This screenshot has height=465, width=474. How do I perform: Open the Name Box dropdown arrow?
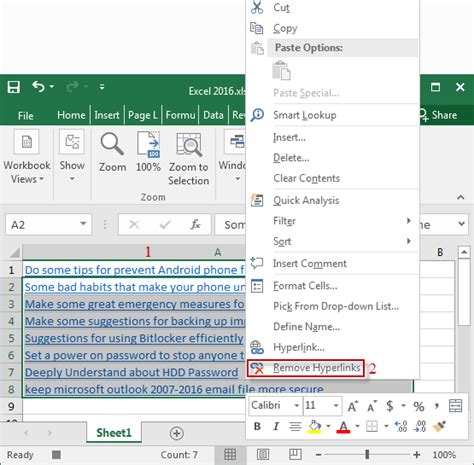pos(83,224)
